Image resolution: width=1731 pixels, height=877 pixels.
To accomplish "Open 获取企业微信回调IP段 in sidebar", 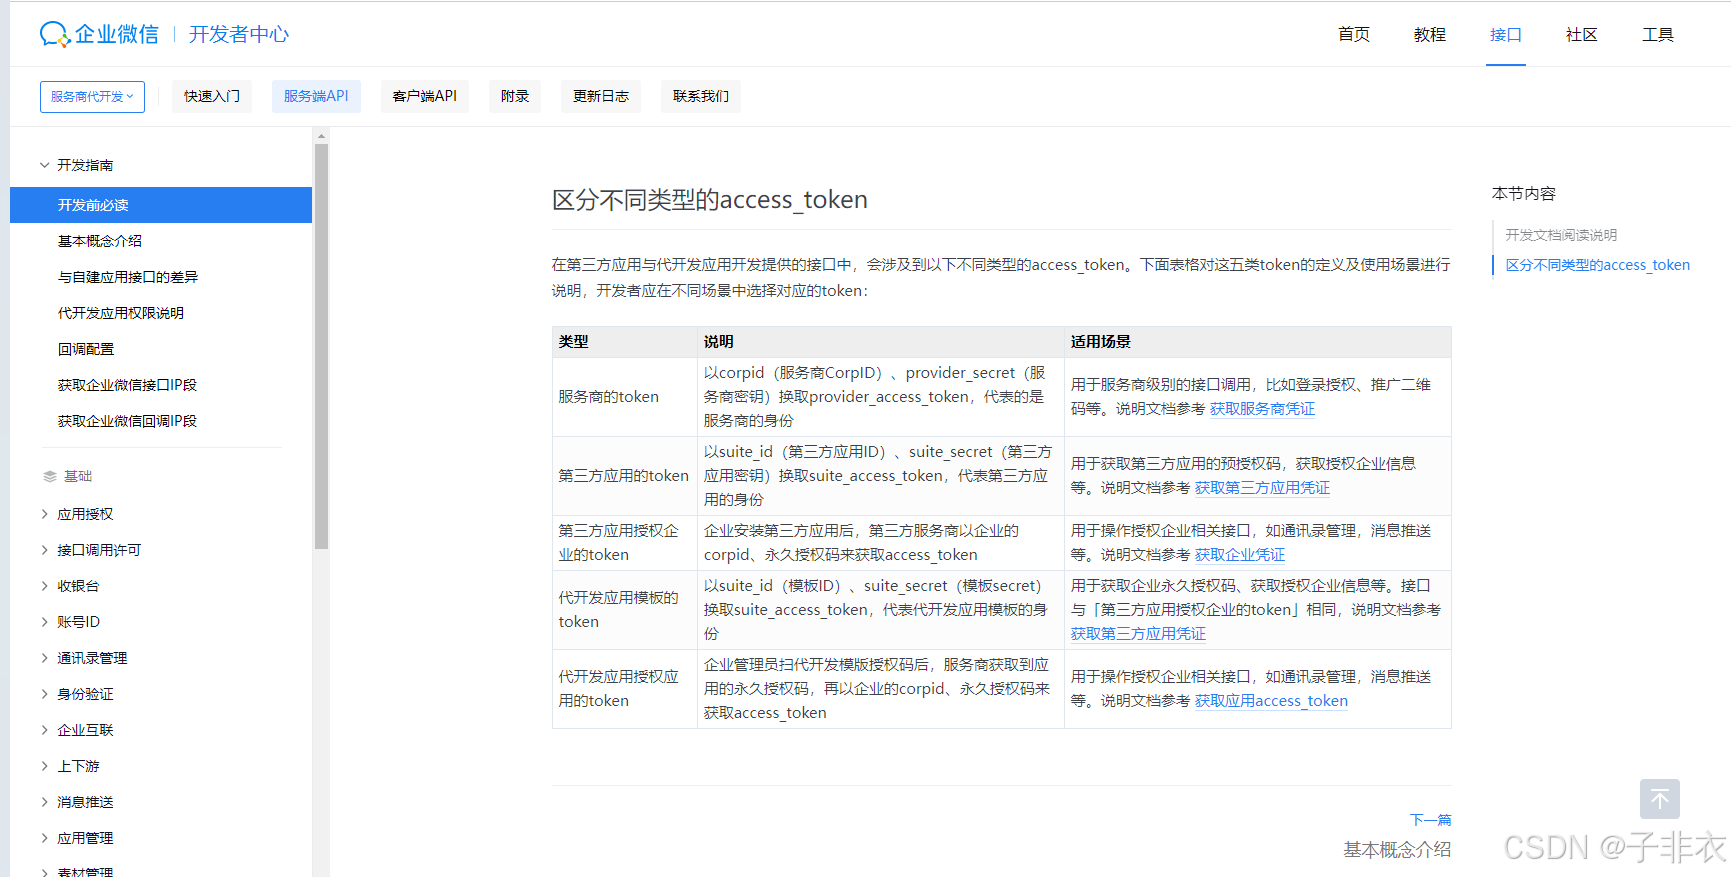I will tap(127, 421).
